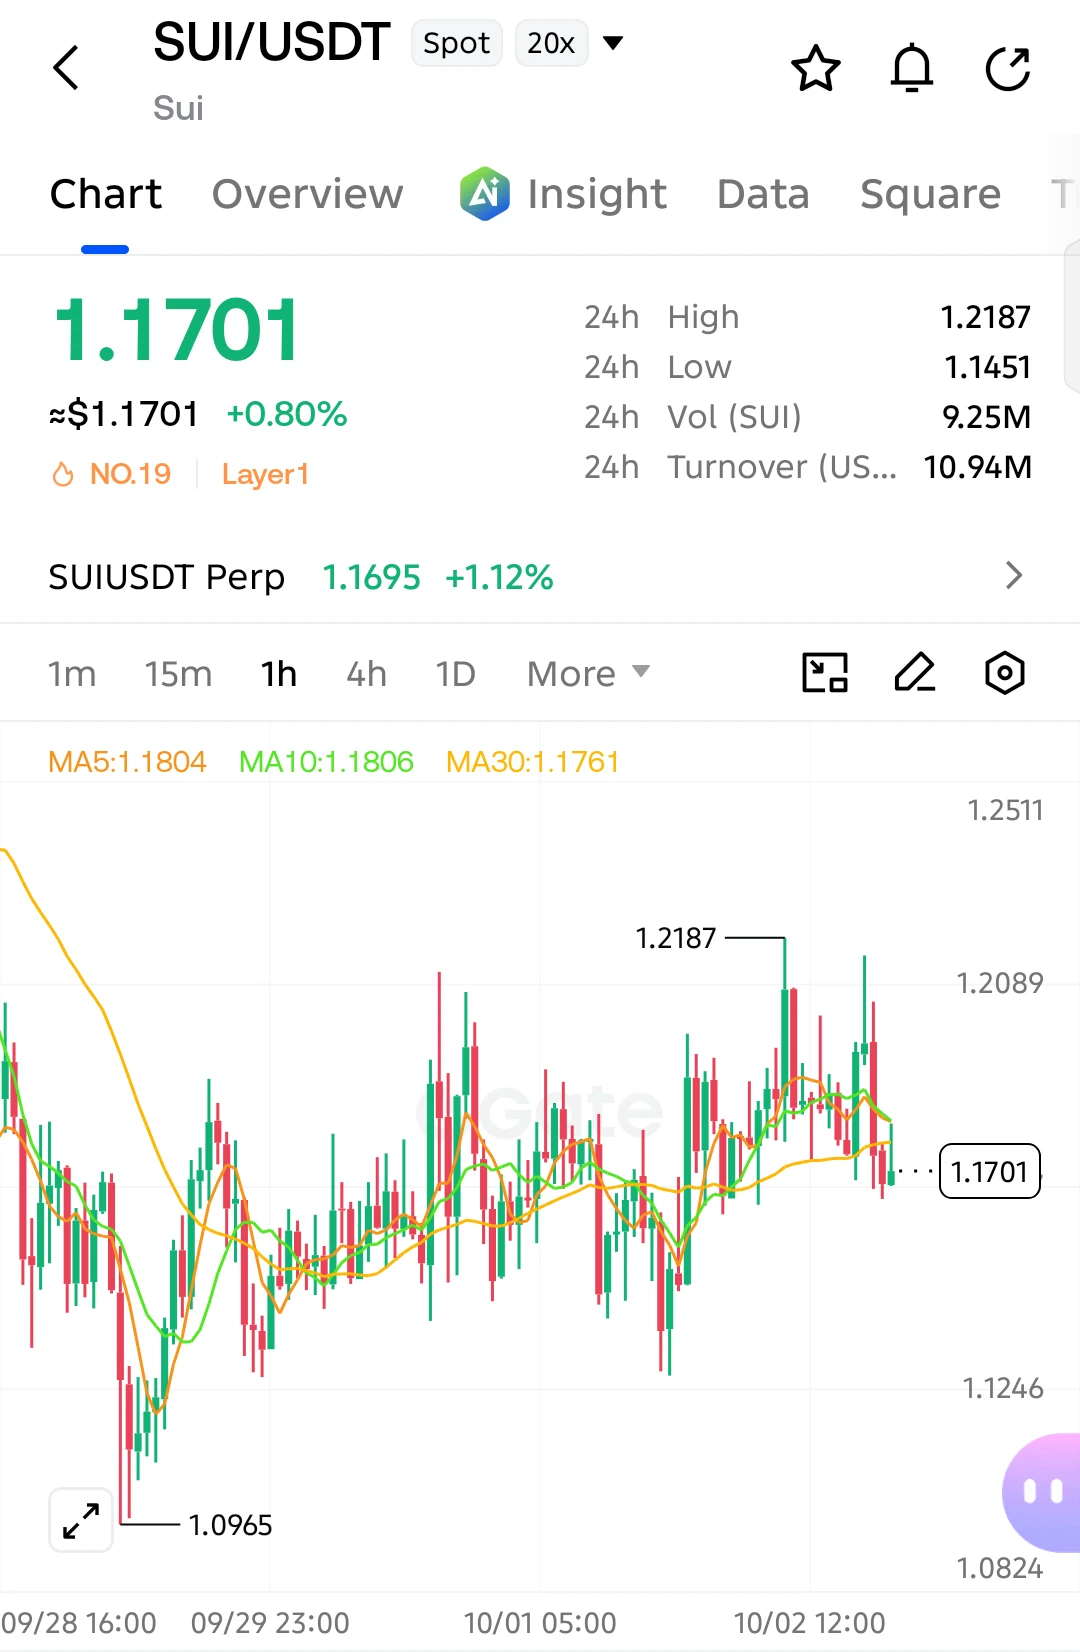The width and height of the screenshot is (1080, 1652).
Task: Select the 1m timeframe
Action: [72, 674]
